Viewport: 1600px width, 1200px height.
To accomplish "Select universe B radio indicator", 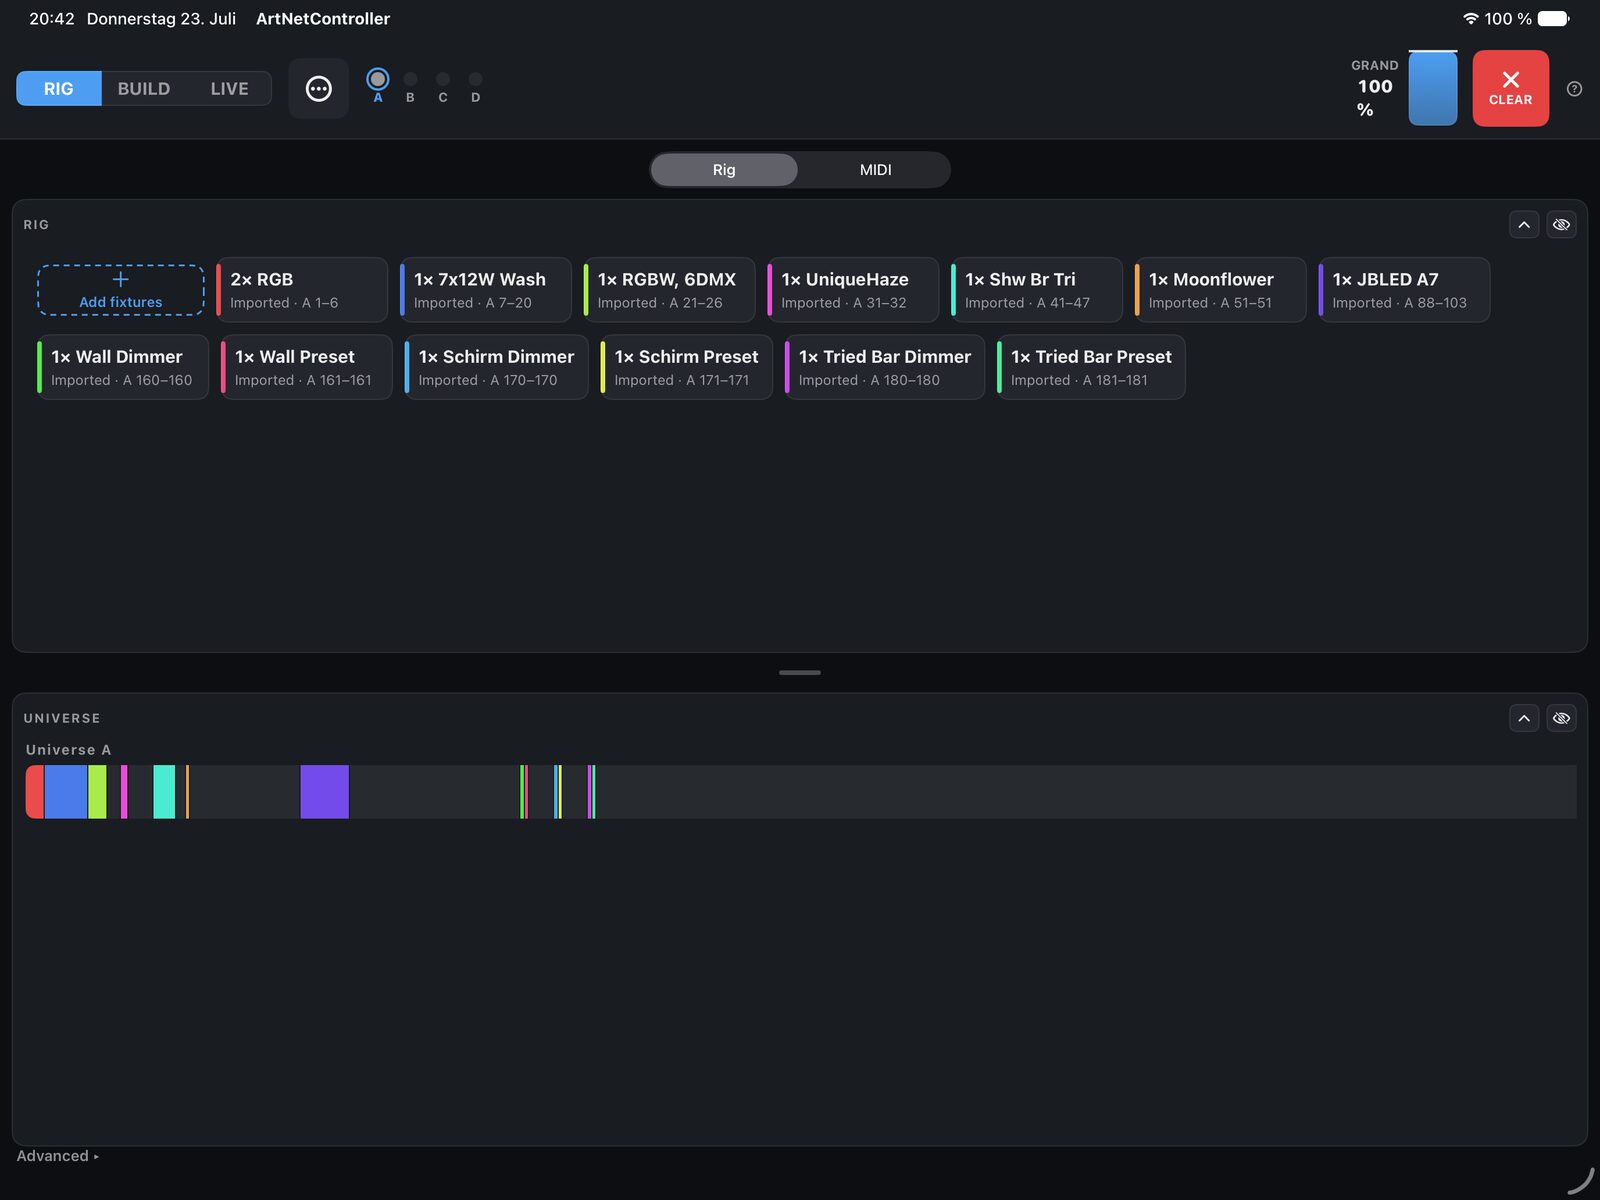I will (410, 80).
